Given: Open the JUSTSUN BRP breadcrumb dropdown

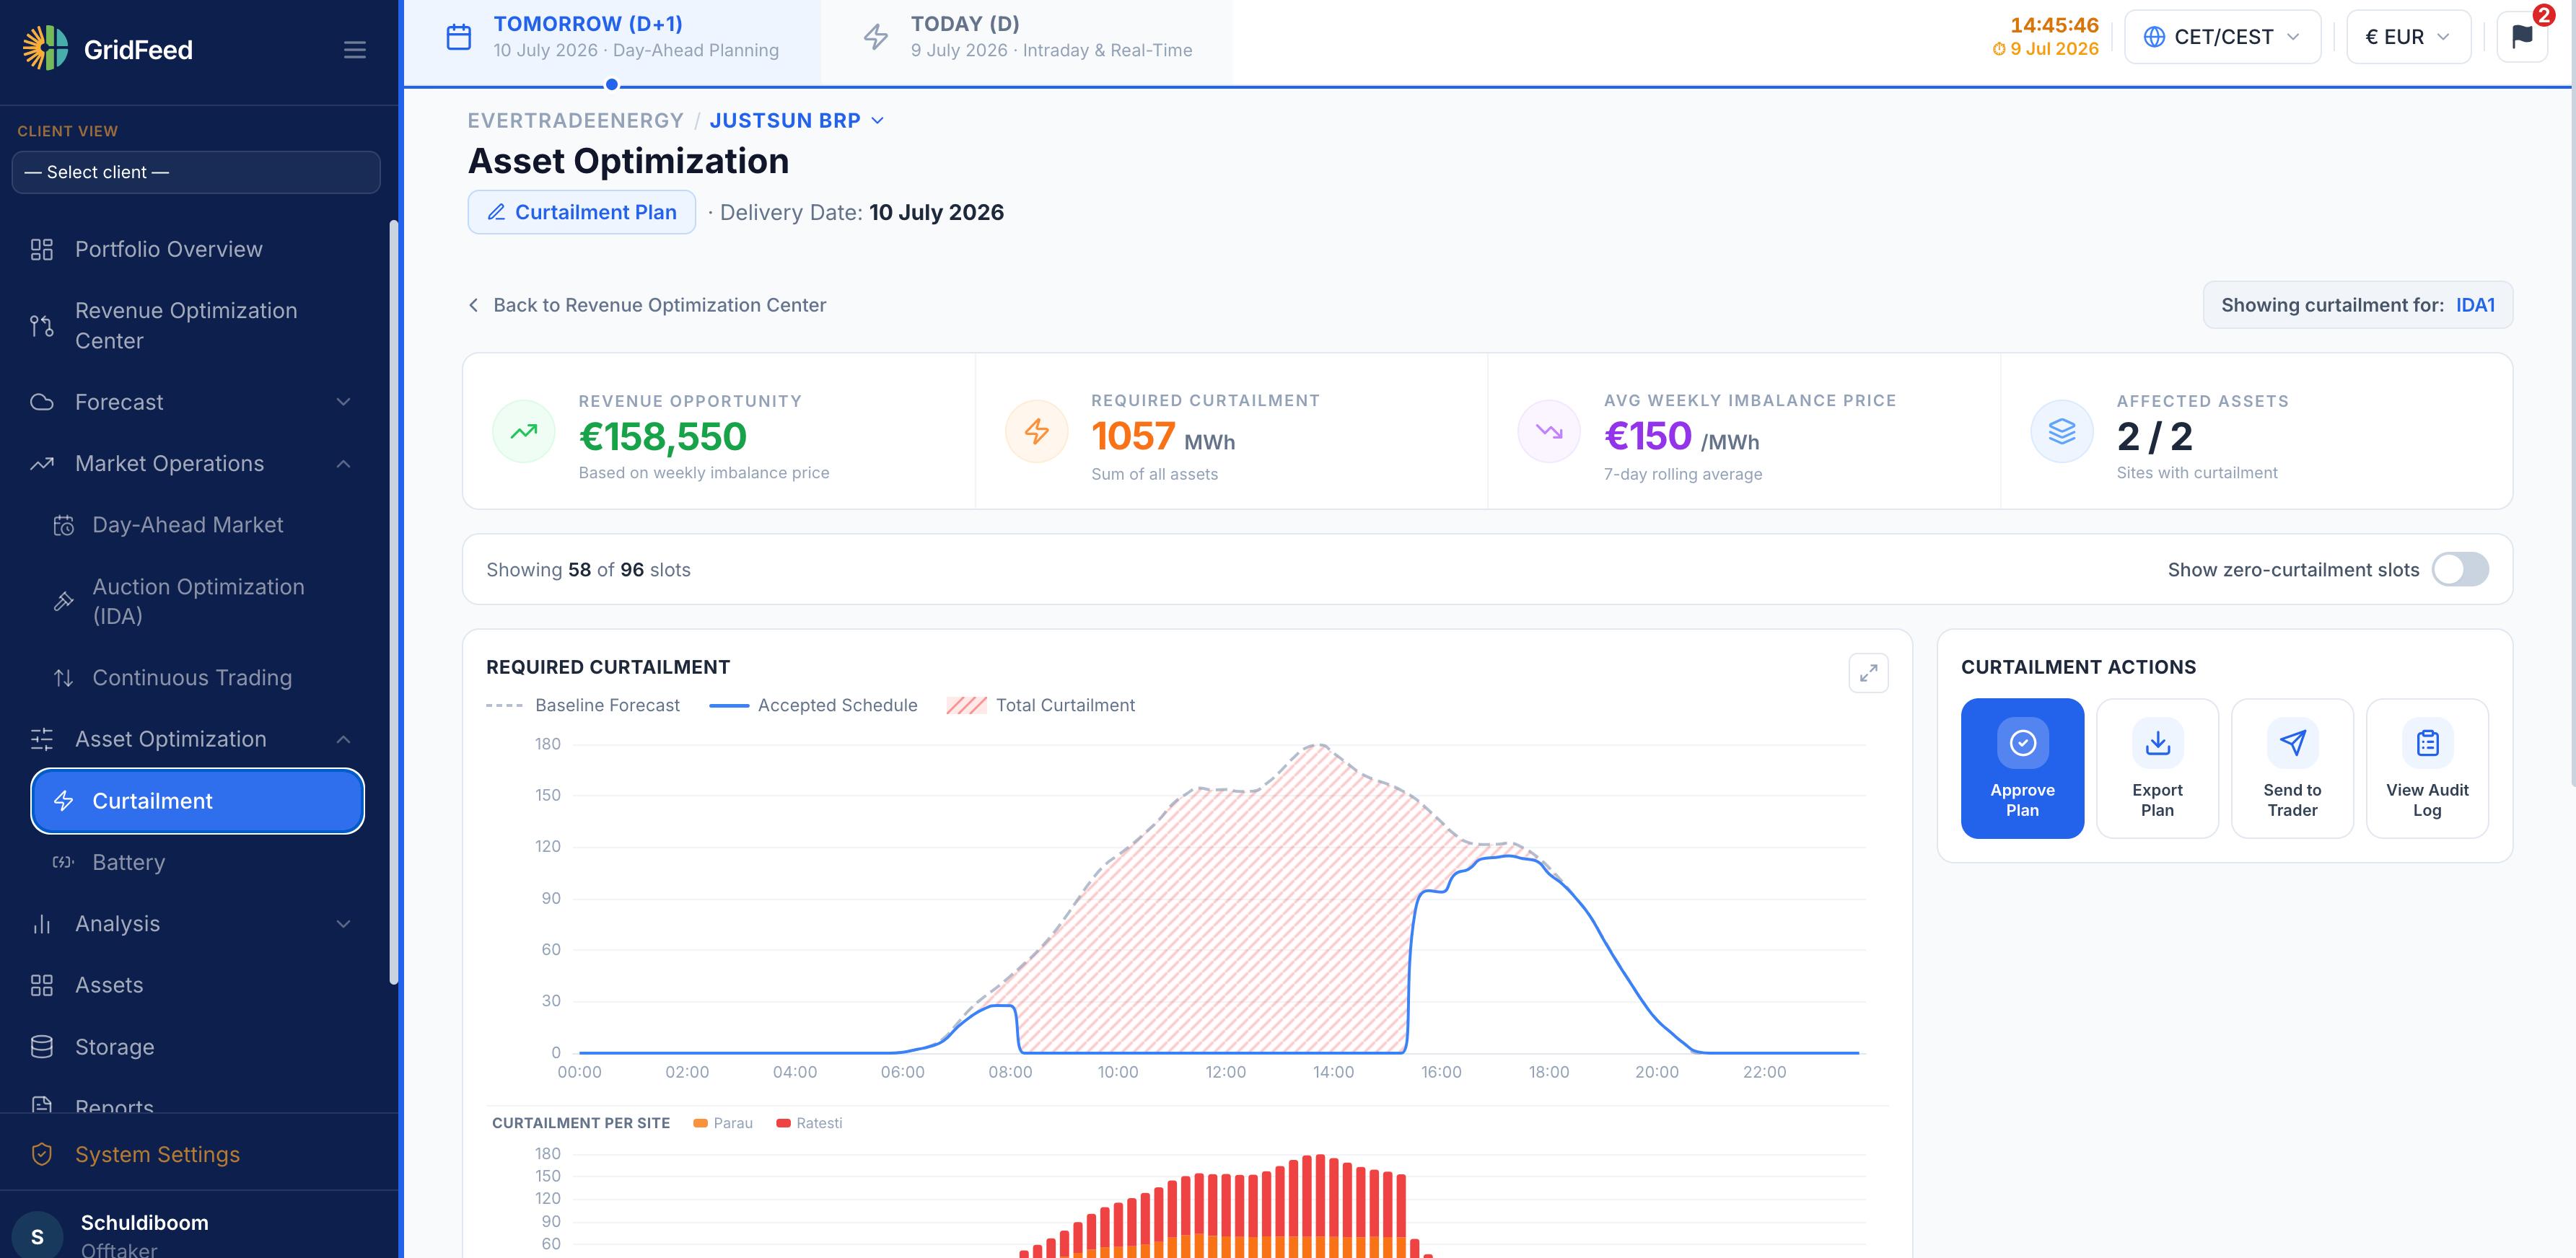Looking at the screenshot, I should click(x=797, y=121).
